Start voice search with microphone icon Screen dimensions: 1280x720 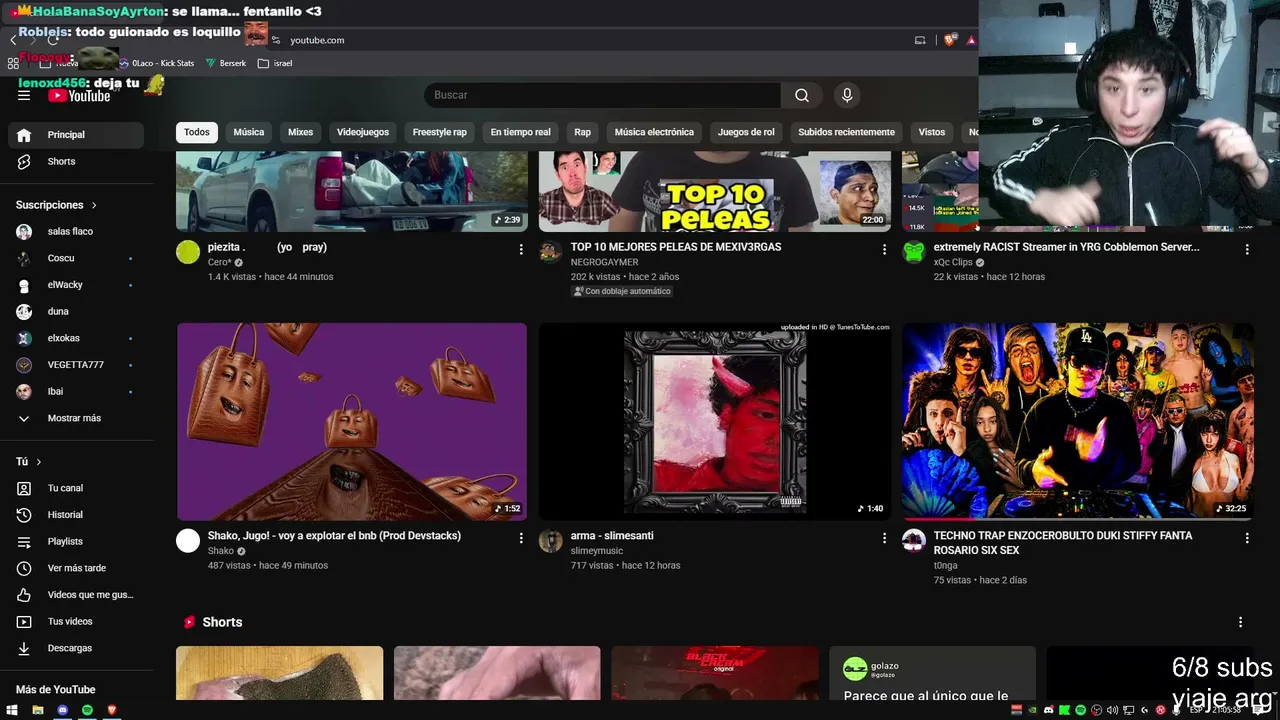[x=847, y=95]
